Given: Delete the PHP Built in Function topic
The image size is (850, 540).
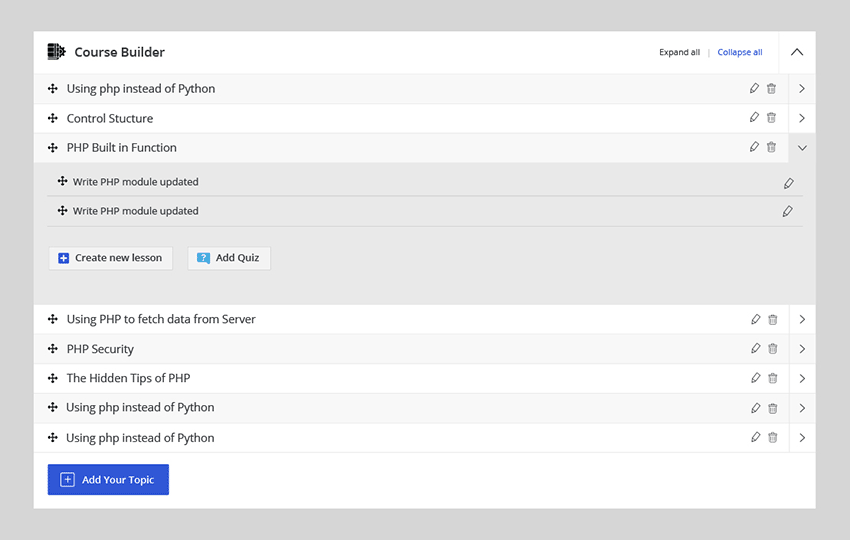Looking at the screenshot, I should tap(771, 147).
